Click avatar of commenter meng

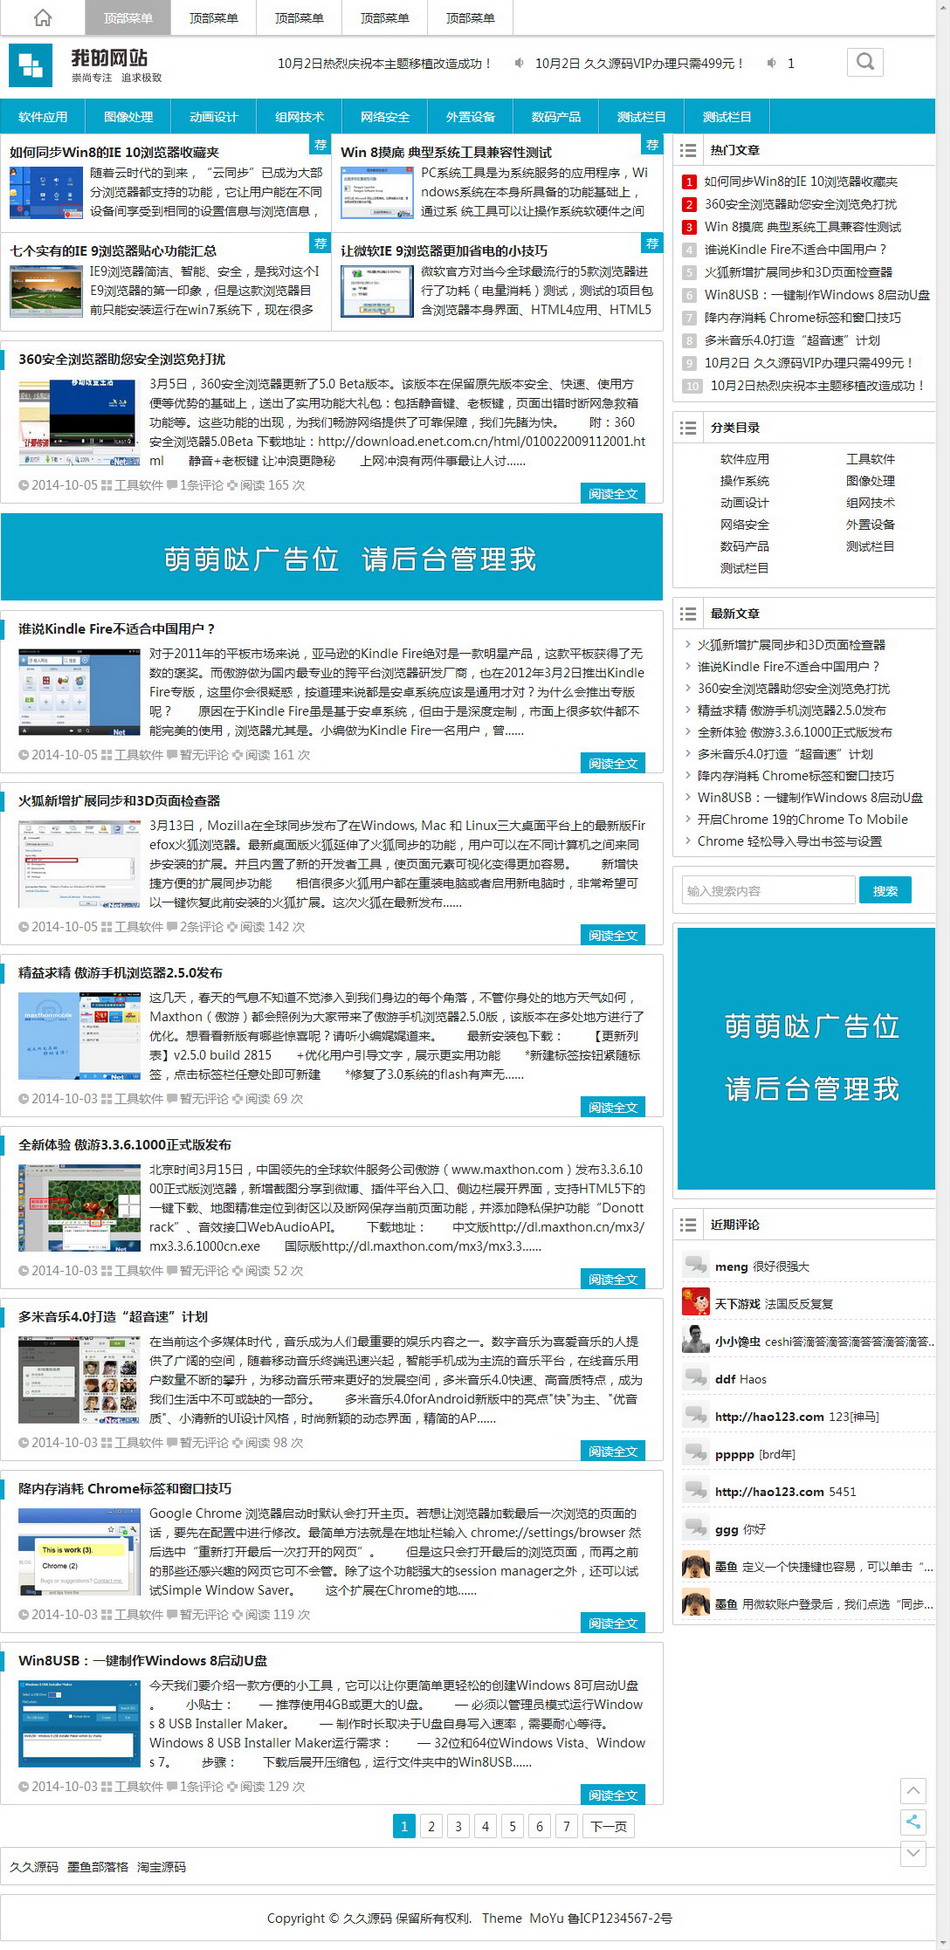[x=695, y=1264]
